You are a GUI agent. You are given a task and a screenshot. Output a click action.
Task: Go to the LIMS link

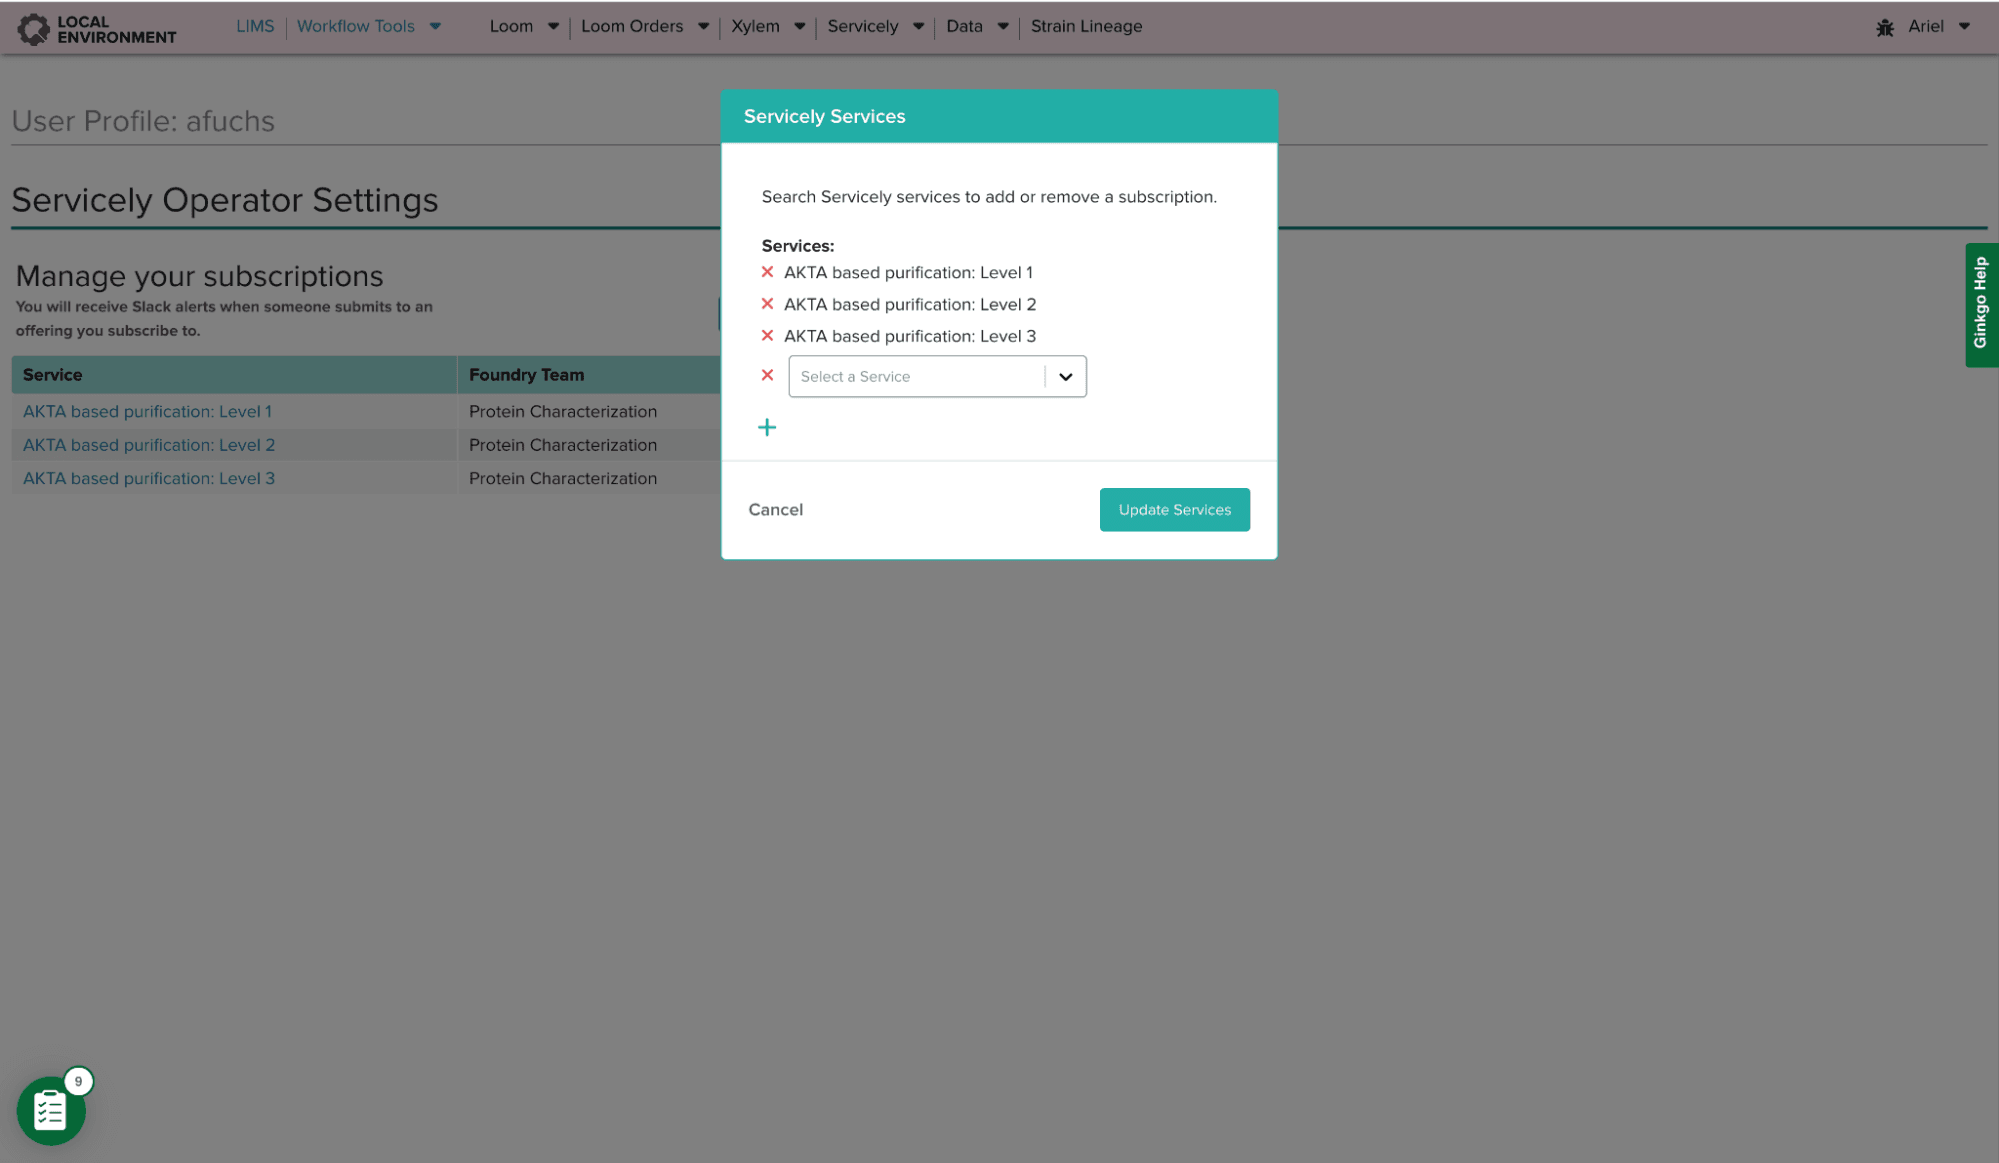tap(254, 27)
